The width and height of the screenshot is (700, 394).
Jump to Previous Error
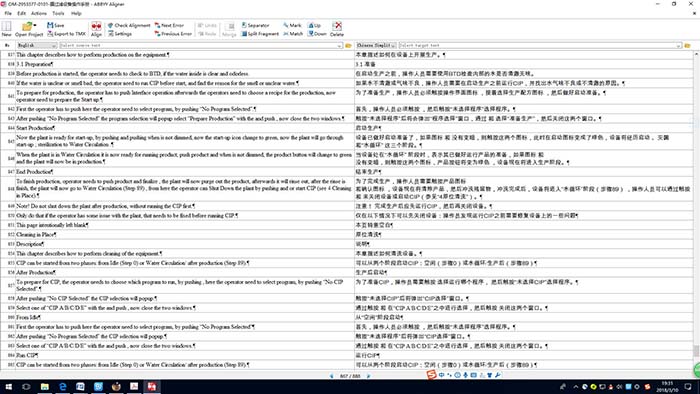(x=173, y=34)
